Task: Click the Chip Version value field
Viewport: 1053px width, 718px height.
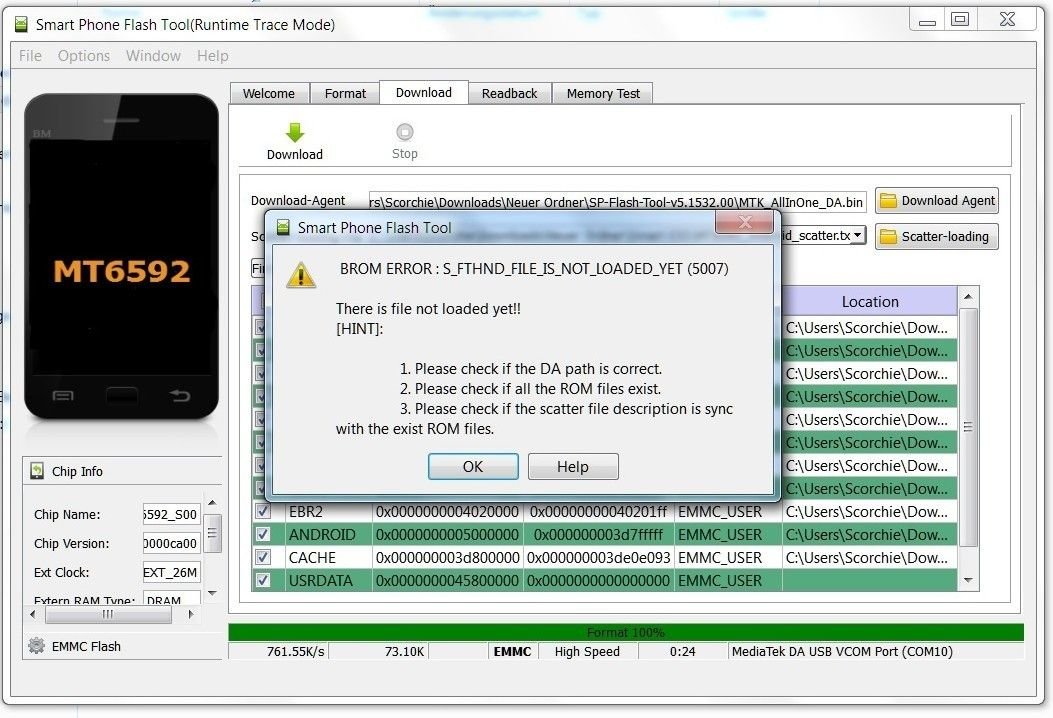Action: click(171, 543)
